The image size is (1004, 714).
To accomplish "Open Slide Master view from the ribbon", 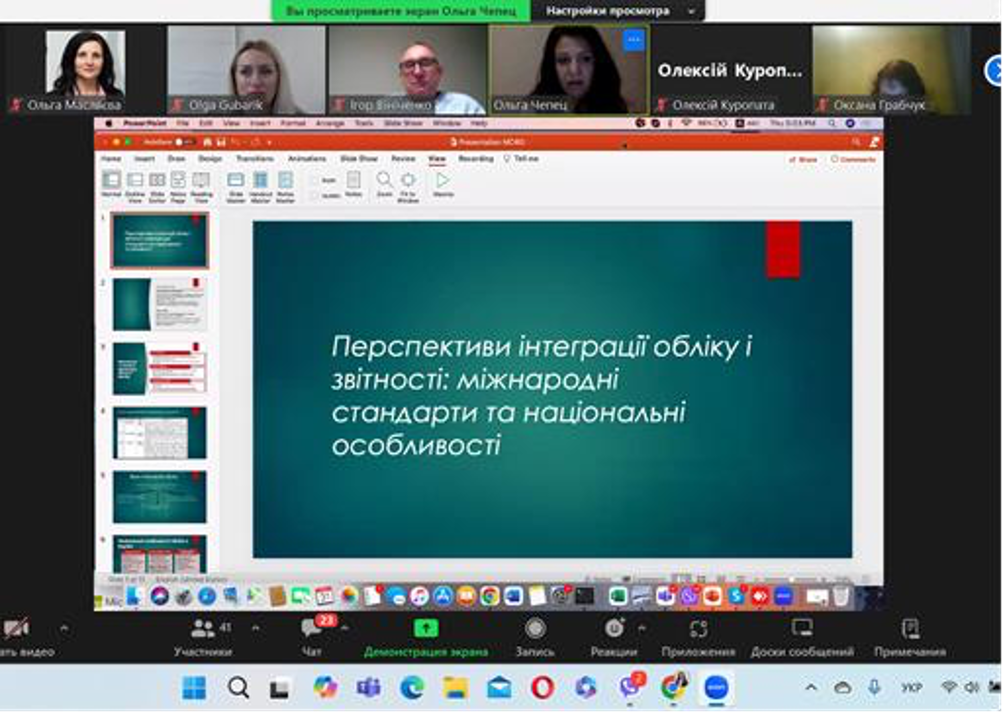I will tap(236, 187).
